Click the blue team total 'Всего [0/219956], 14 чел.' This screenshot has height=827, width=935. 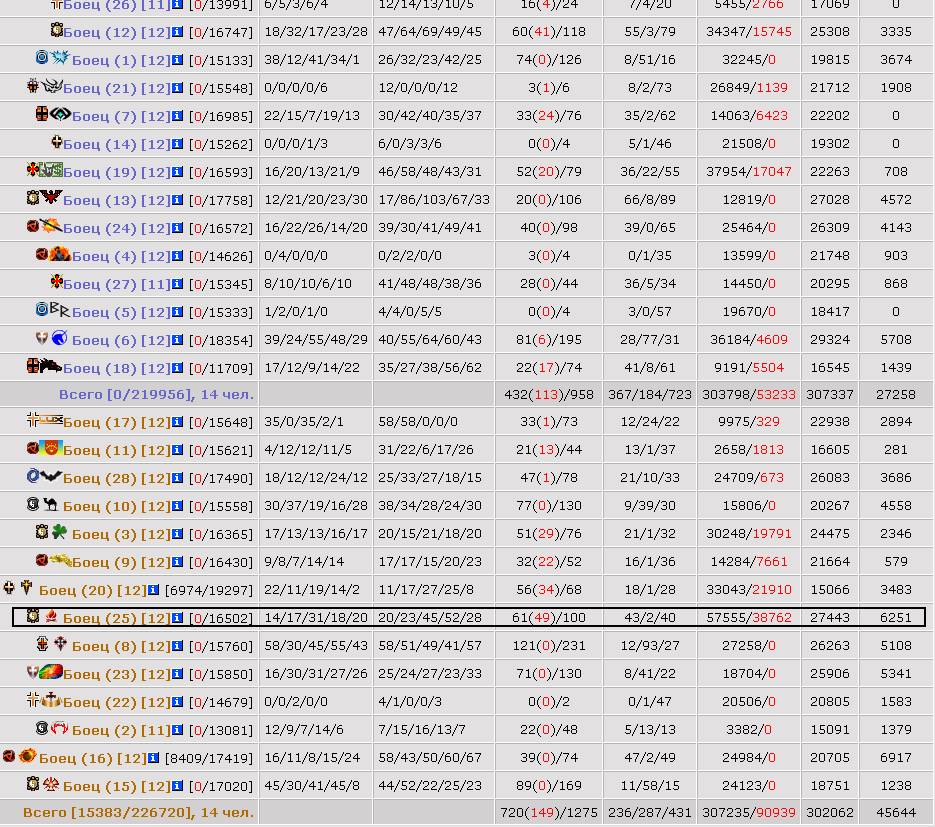pos(156,395)
